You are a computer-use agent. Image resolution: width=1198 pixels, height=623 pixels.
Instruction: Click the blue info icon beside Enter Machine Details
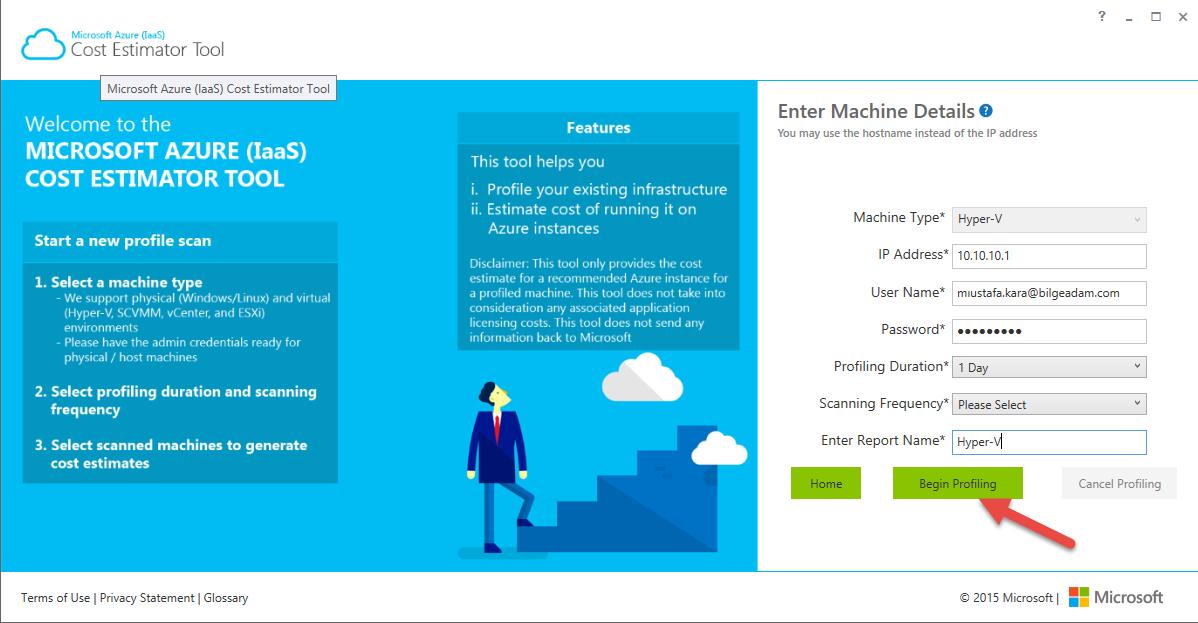[986, 111]
